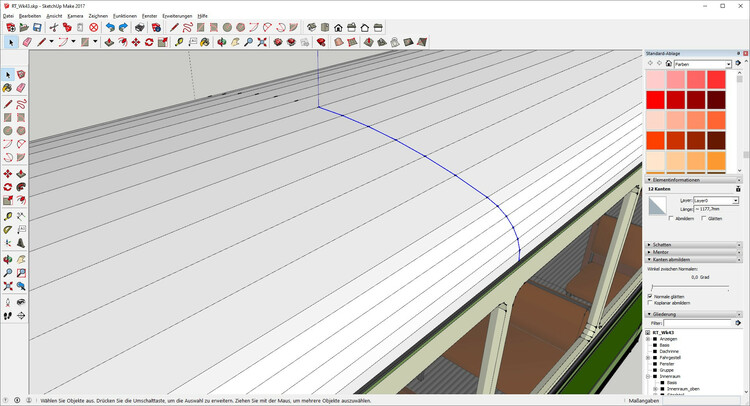The width and height of the screenshot is (750, 406).
Task: Click the red Delete (X) icon
Action: pos(94,28)
